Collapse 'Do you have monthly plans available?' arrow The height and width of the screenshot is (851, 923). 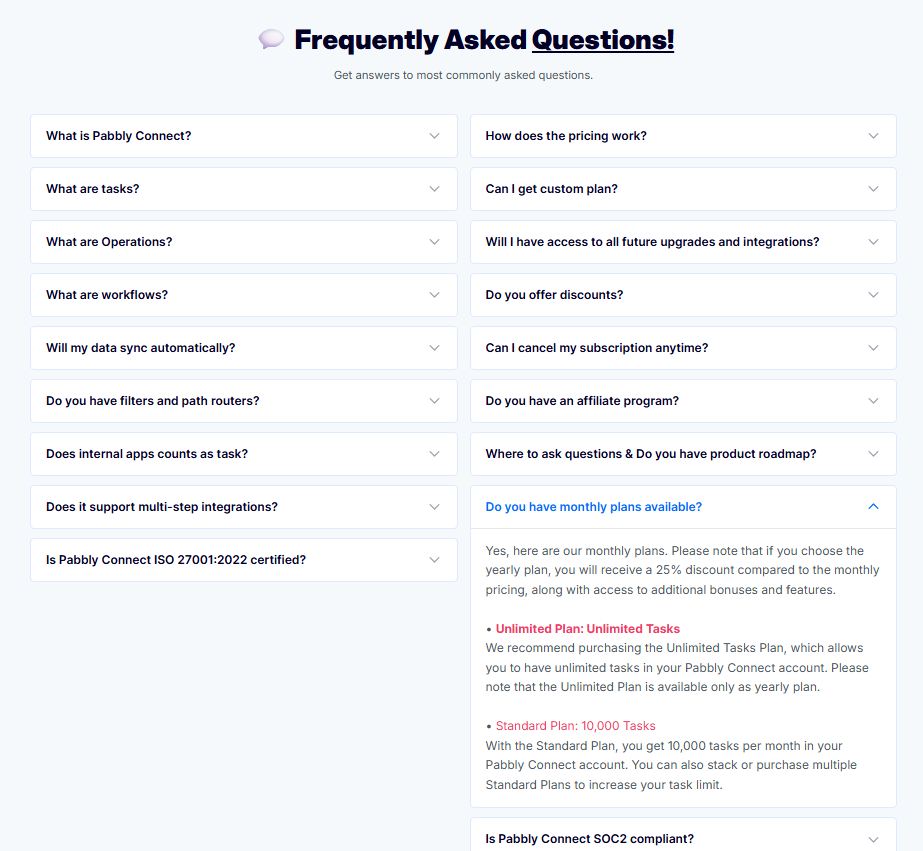[874, 507]
